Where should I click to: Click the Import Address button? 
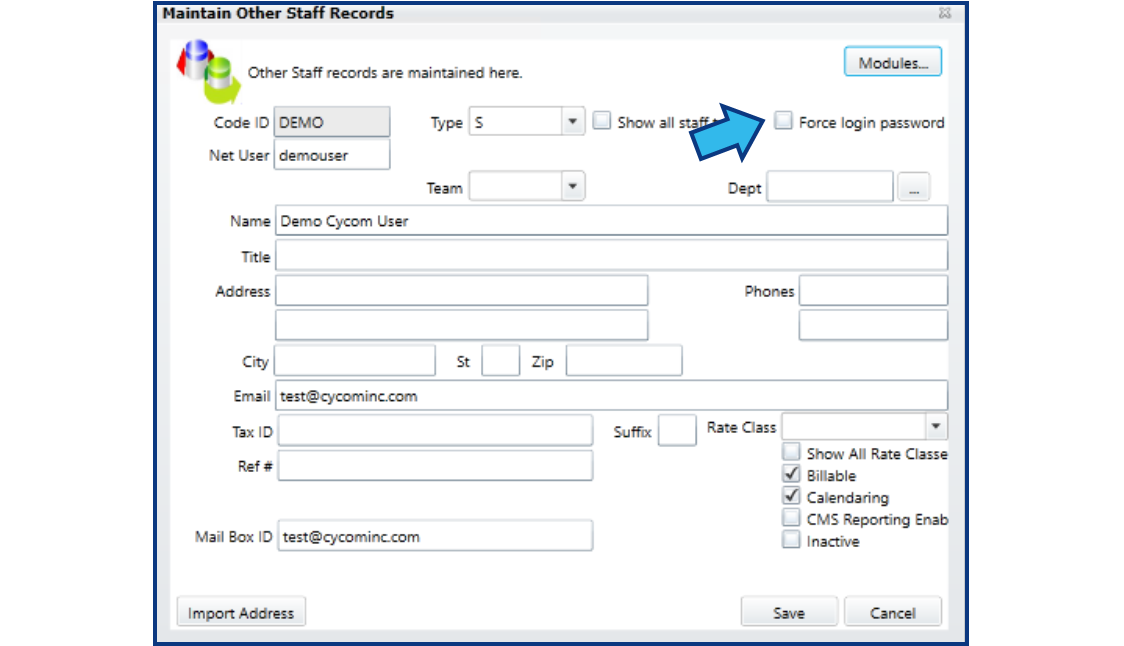[240, 611]
